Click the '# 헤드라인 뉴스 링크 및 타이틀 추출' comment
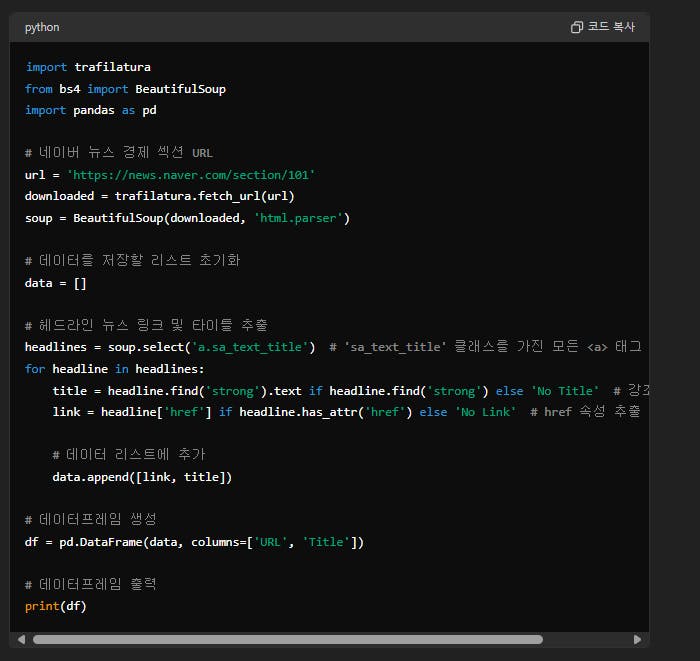 [x=146, y=325]
